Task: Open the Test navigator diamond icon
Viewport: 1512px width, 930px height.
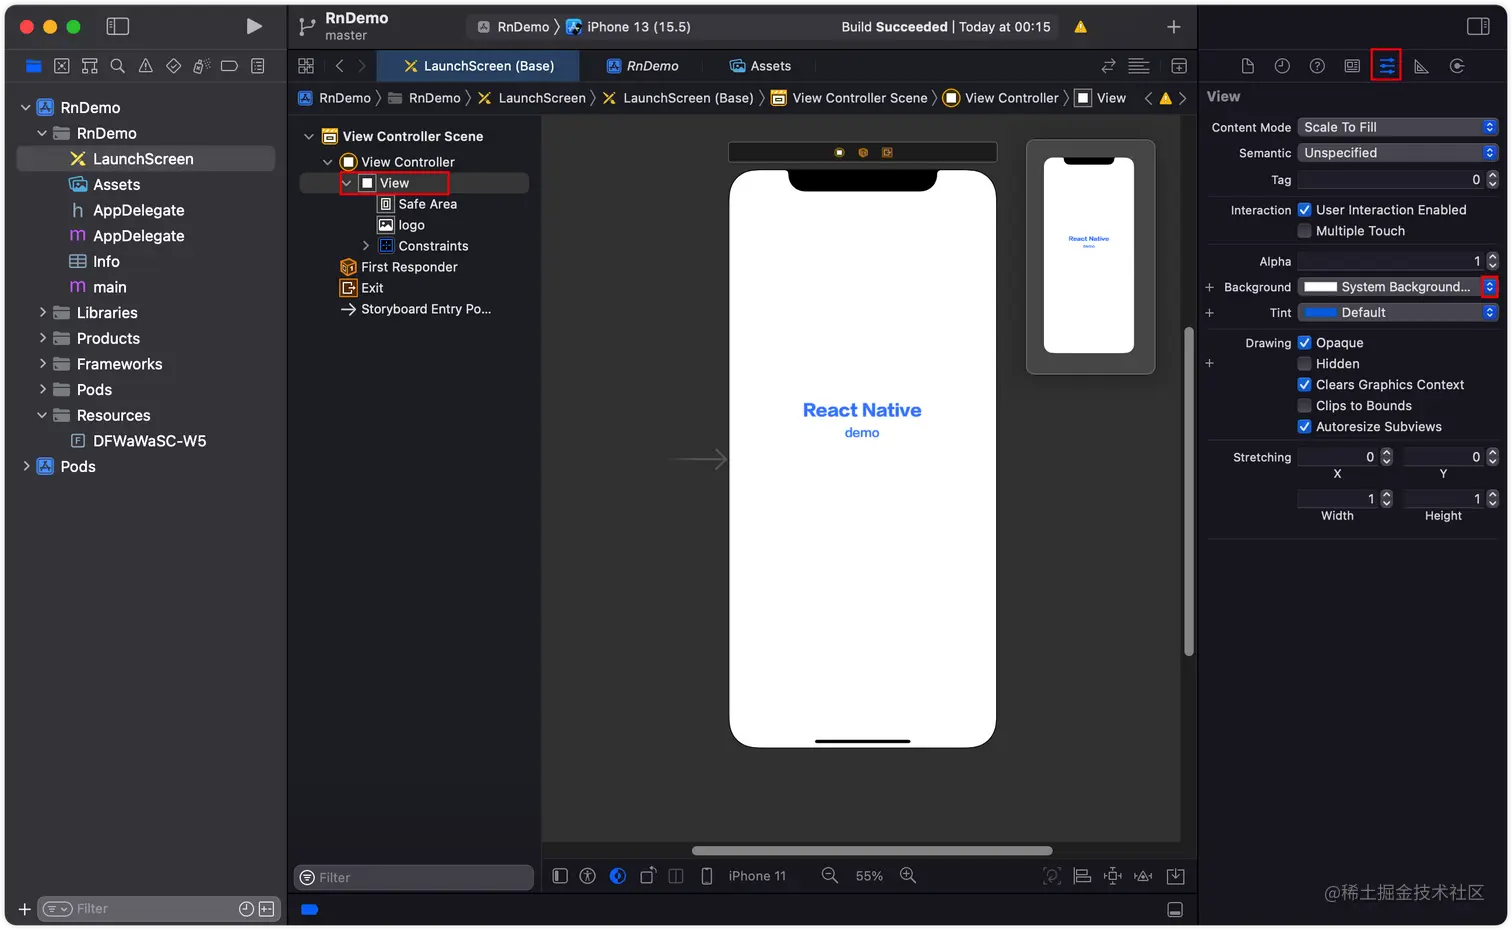Action: [x=174, y=66]
